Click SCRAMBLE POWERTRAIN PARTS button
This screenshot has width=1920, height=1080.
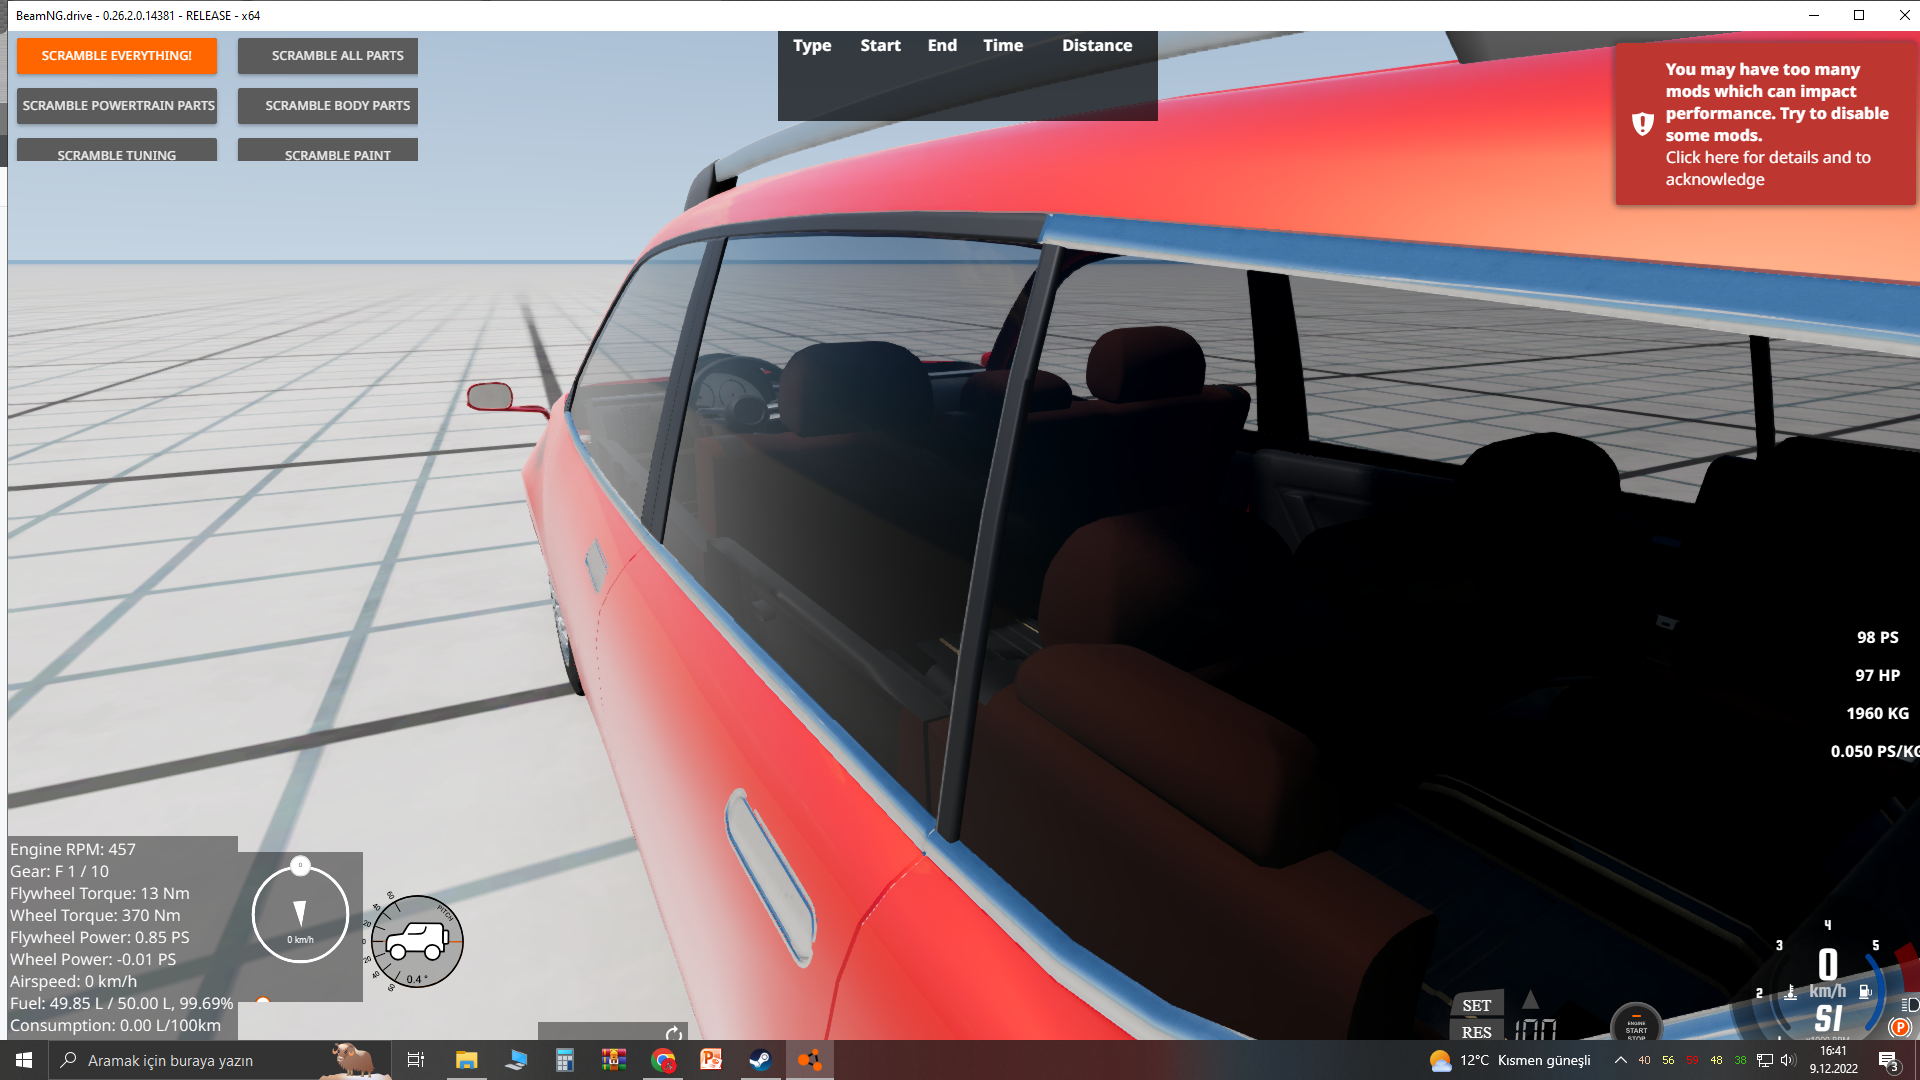[117, 106]
